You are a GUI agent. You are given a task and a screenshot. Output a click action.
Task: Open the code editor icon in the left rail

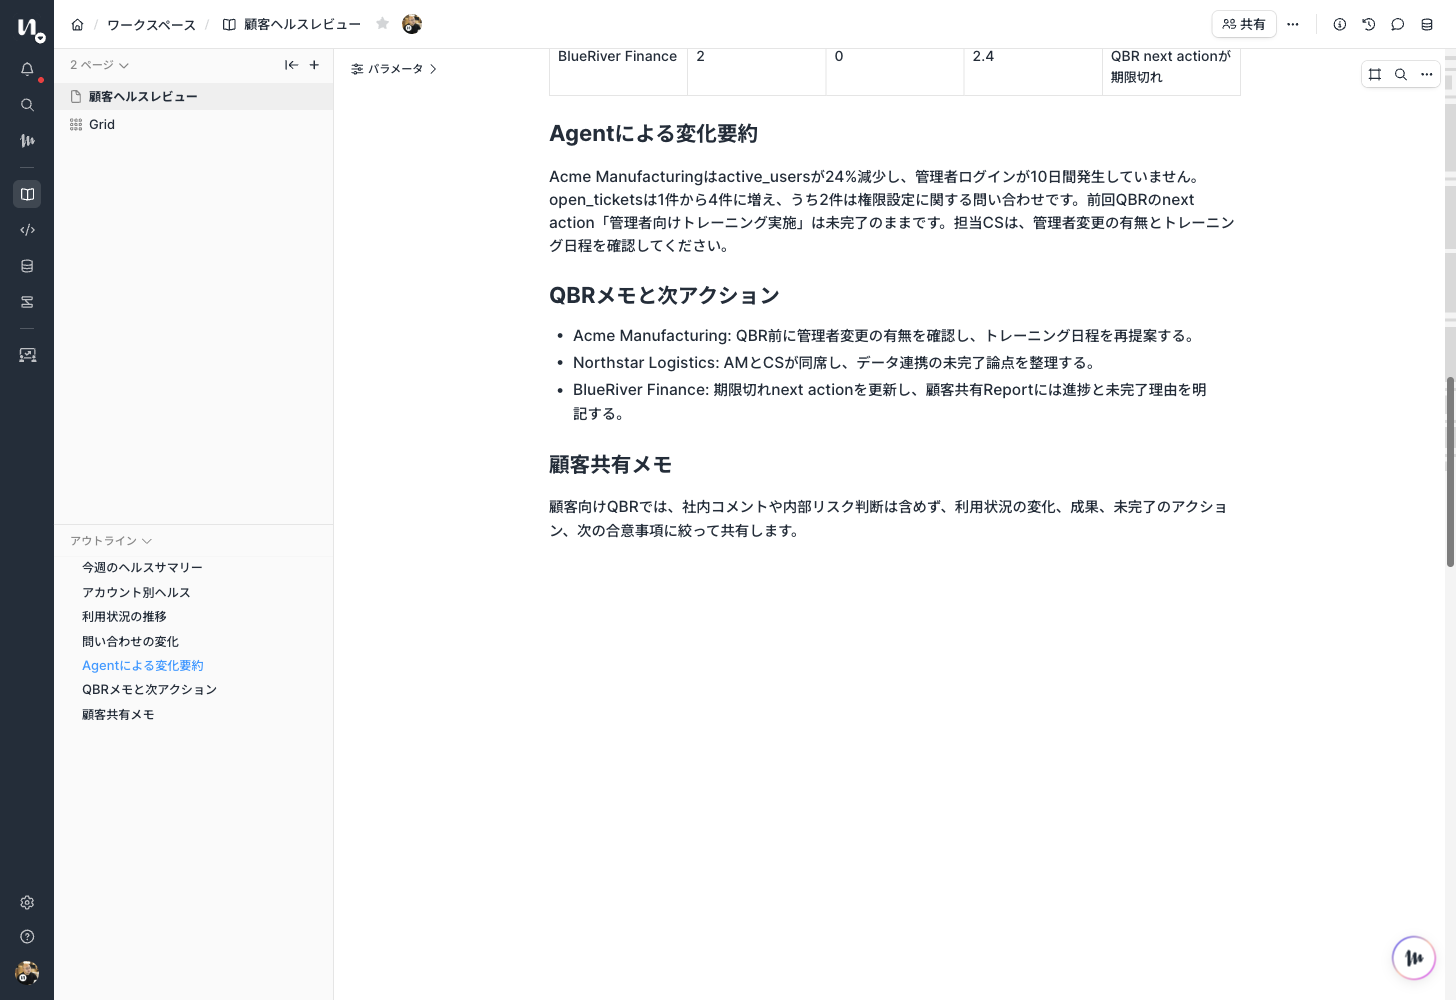tap(27, 230)
